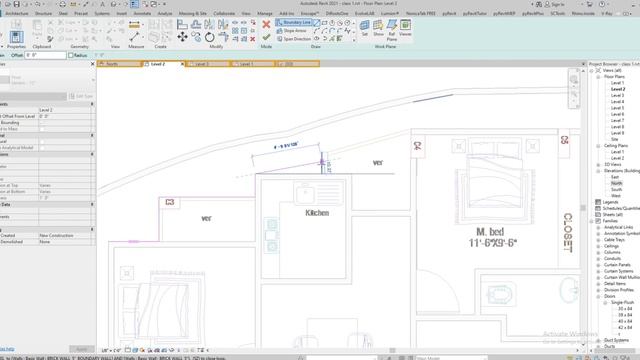Select the Rectangle draw tool
Viewport: 640px width, 360px height.
pos(324,23)
